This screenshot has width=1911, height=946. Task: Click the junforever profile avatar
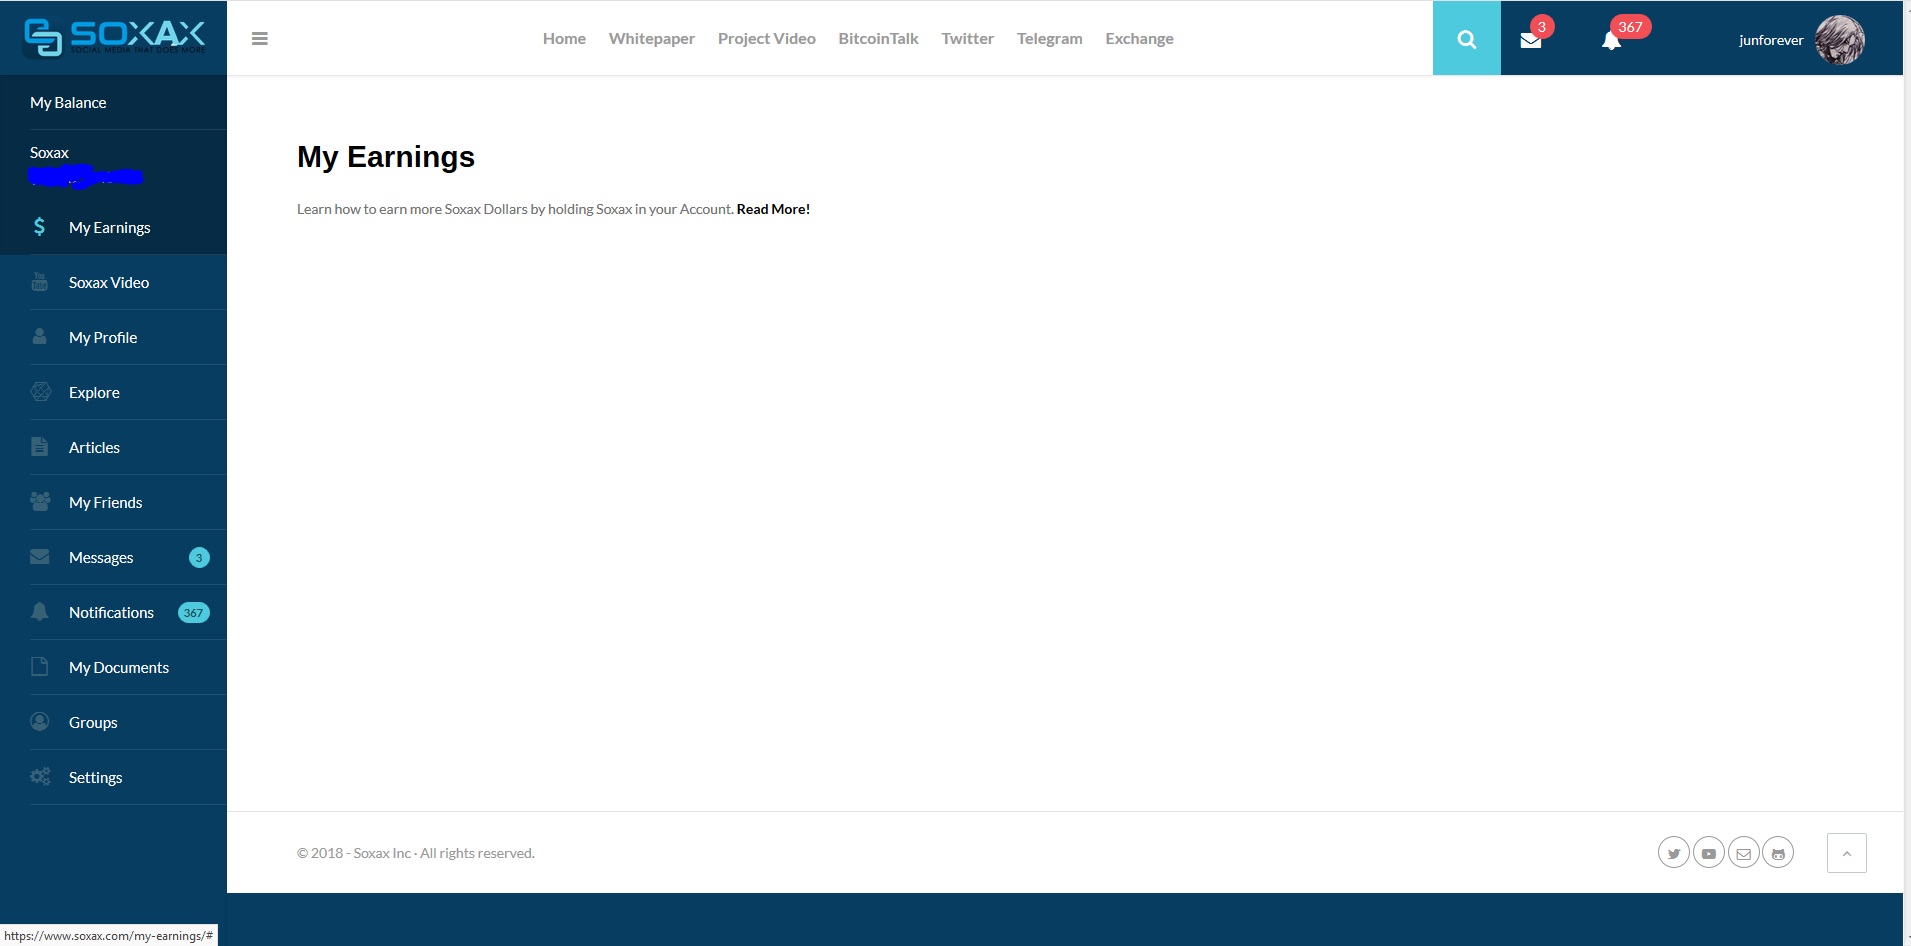1840,40
